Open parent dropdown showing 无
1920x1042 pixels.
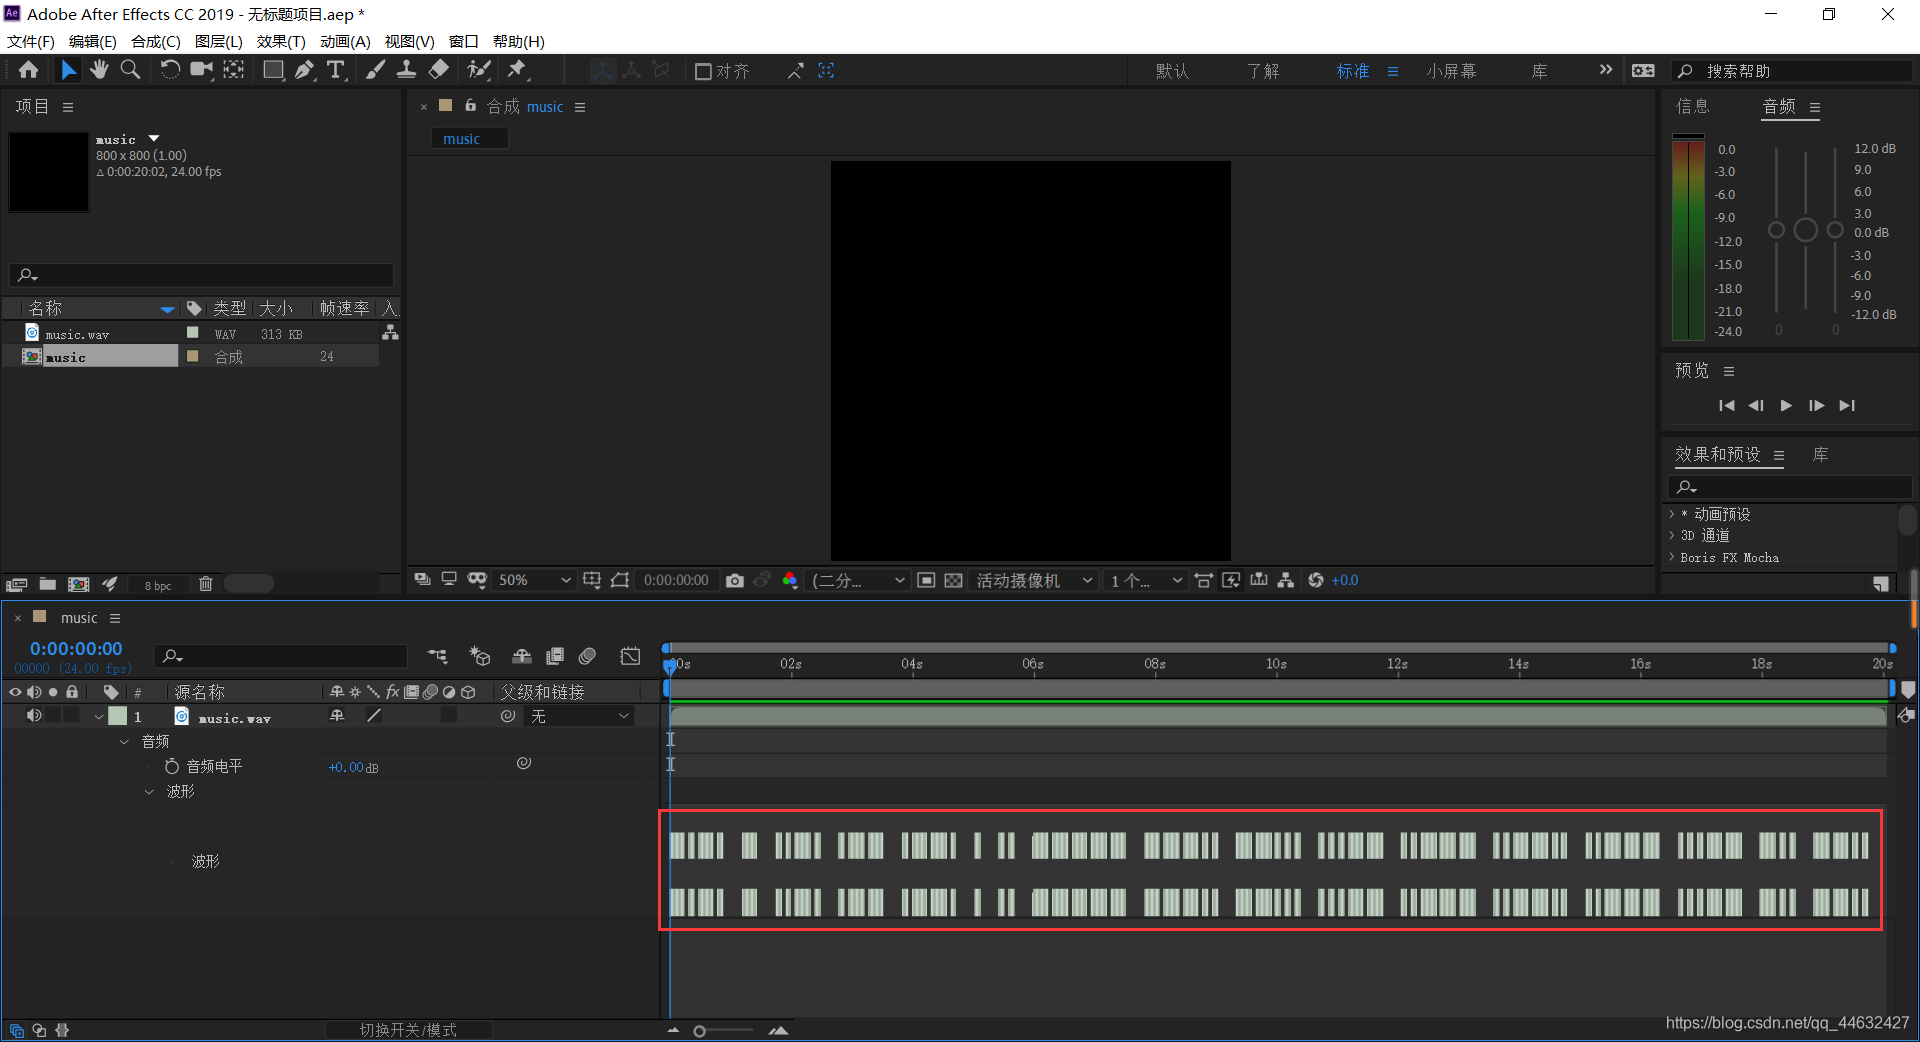coord(580,716)
